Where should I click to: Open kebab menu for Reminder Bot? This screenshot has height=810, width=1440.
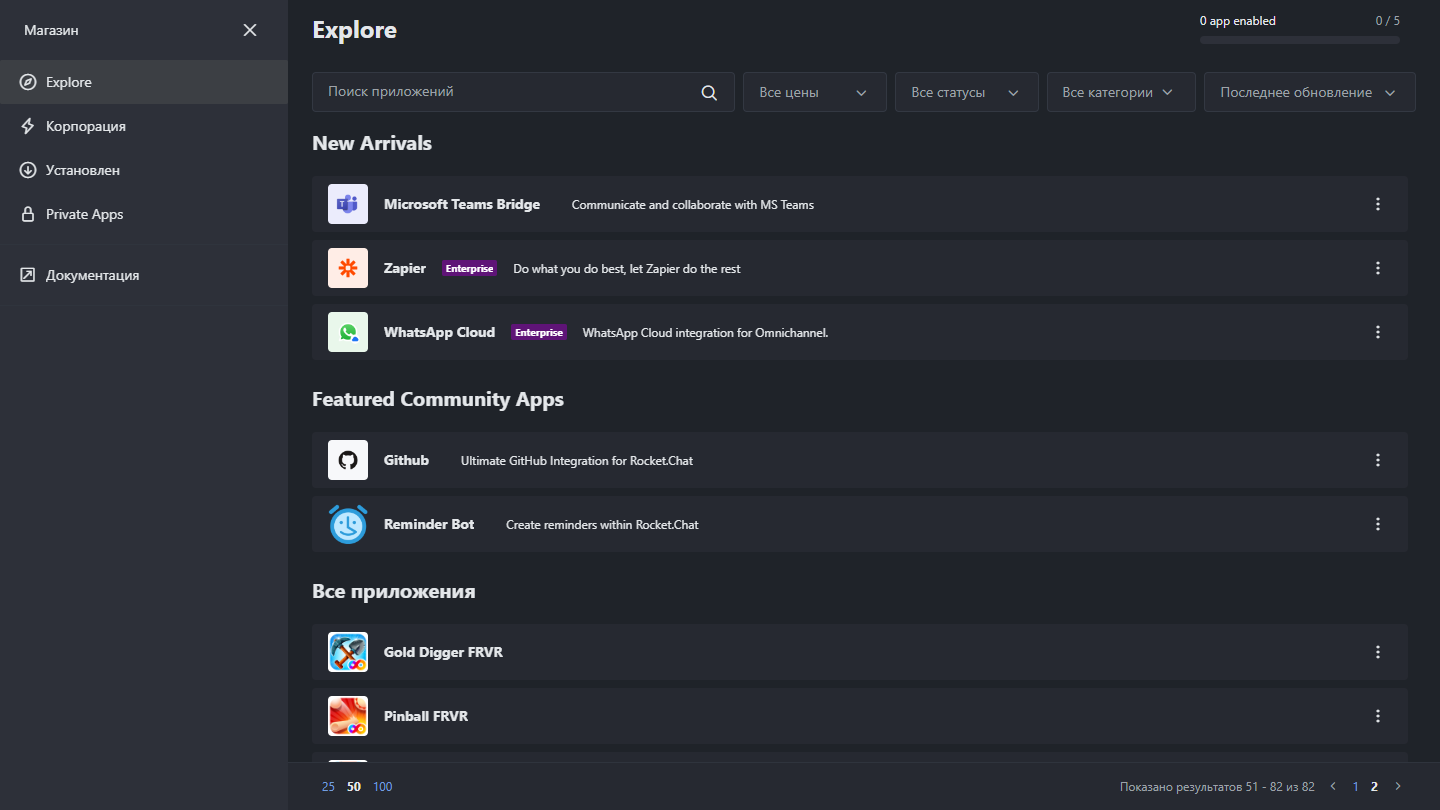1378,524
